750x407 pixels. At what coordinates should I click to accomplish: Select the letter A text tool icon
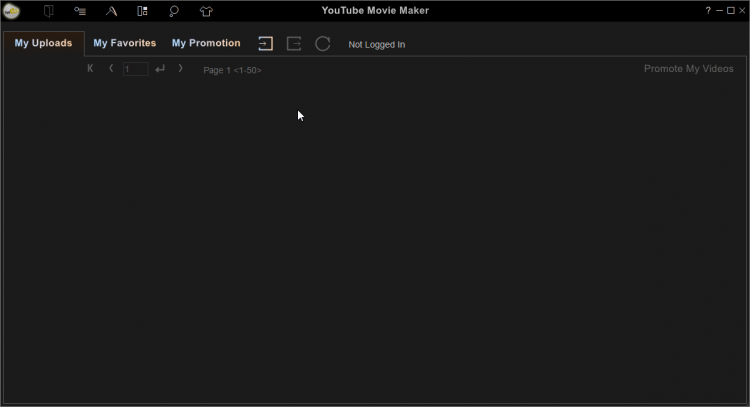click(111, 11)
